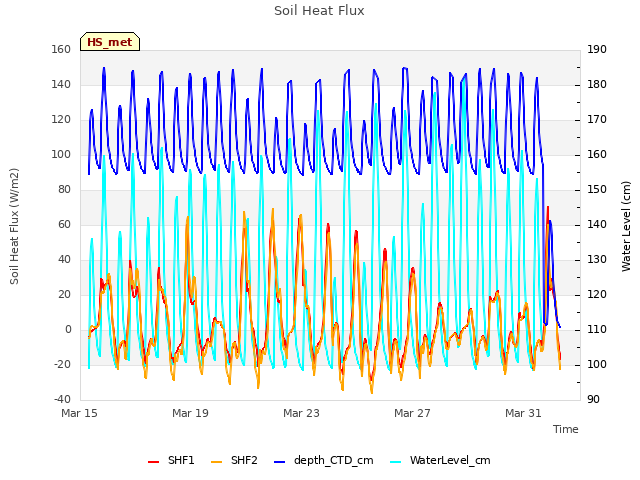Click the Mar 19 x-axis tick label
Image resolution: width=640 pixels, height=480 pixels.
[190, 413]
